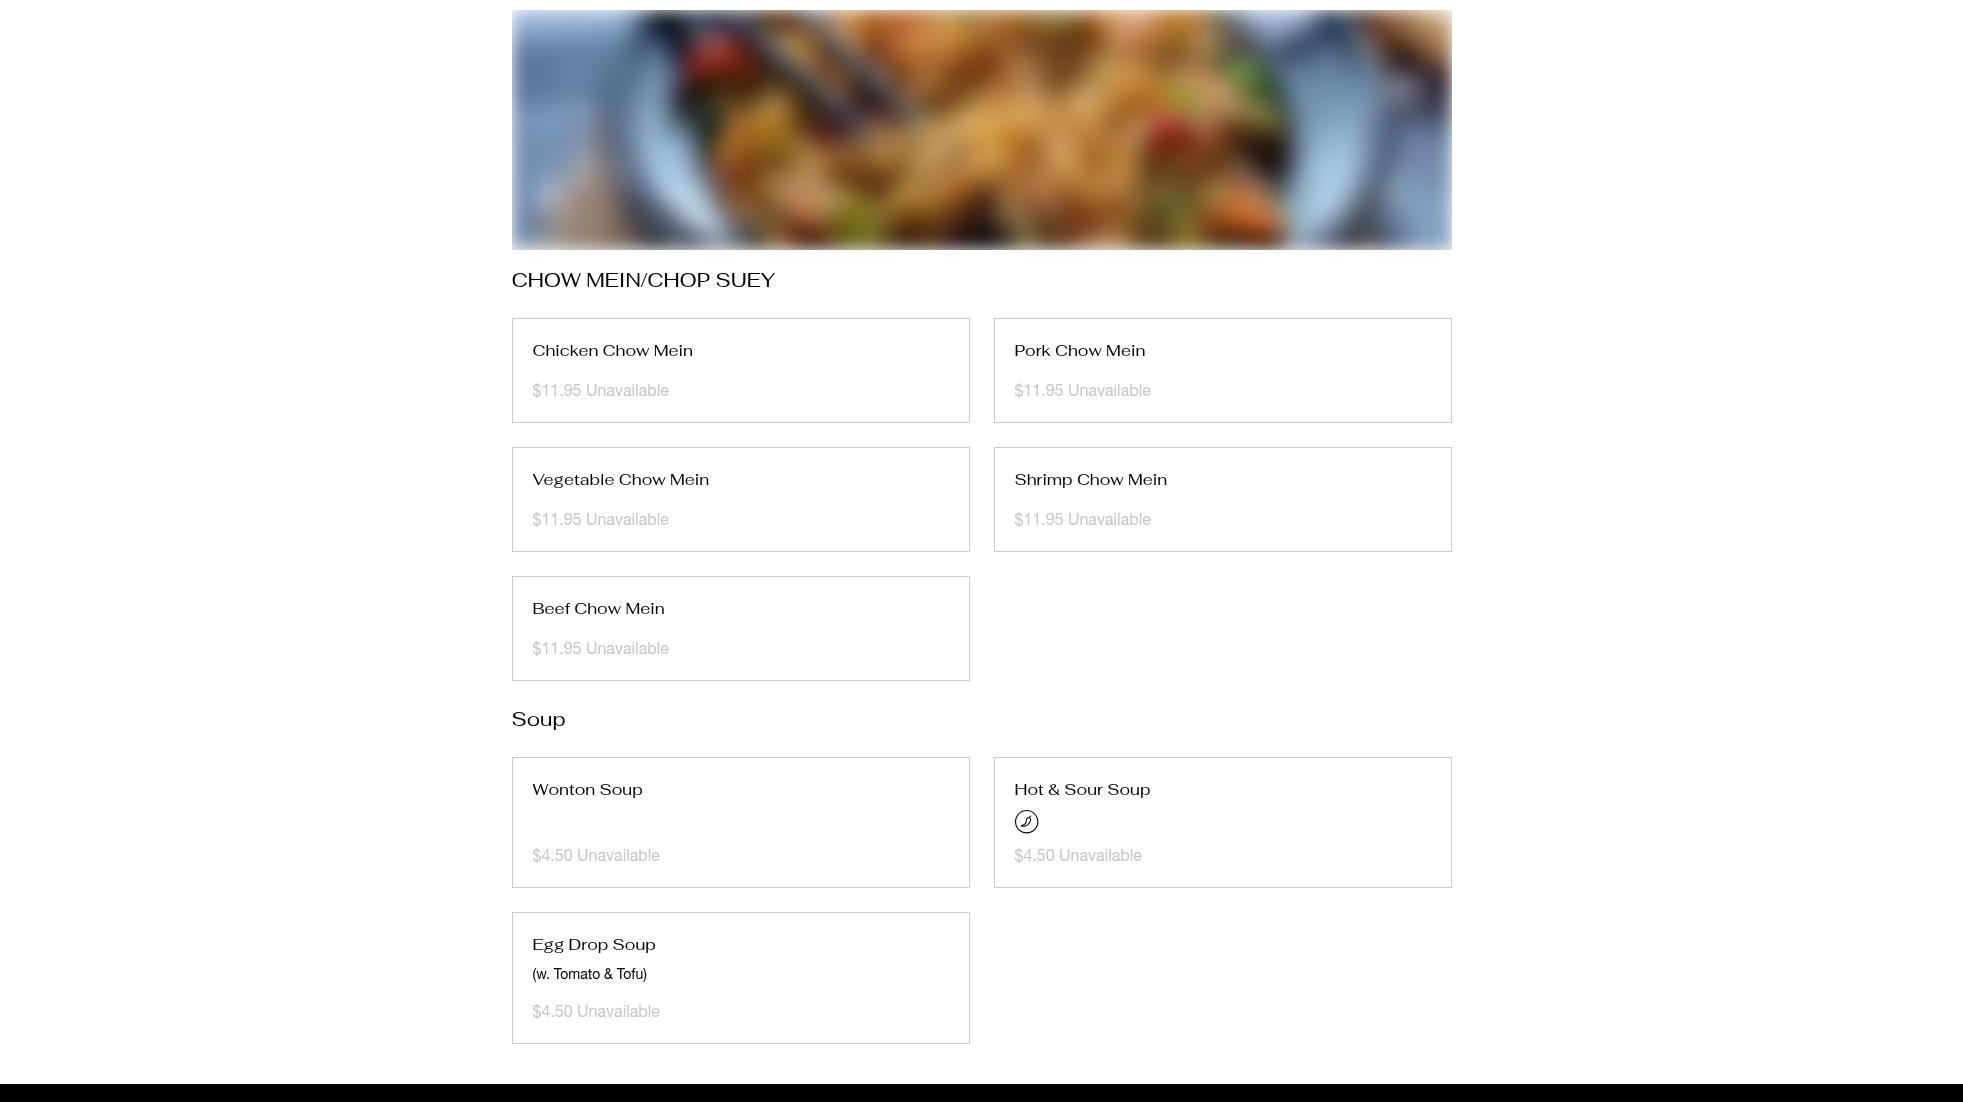The height and width of the screenshot is (1102, 1963).
Task: Choose the Shrimp Chow Mein card
Action: click(x=1222, y=499)
